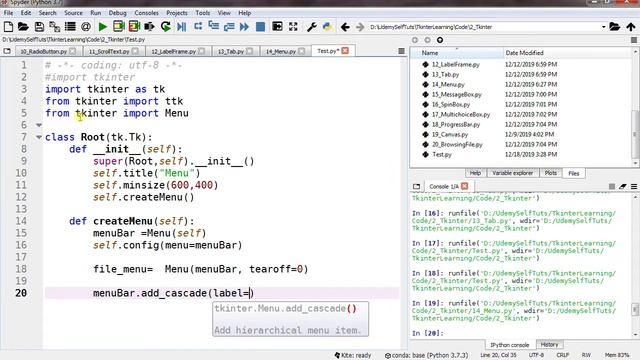Image resolution: width=640 pixels, height=360 pixels.
Task: Sort files by the Name column header
Action: [457, 53]
